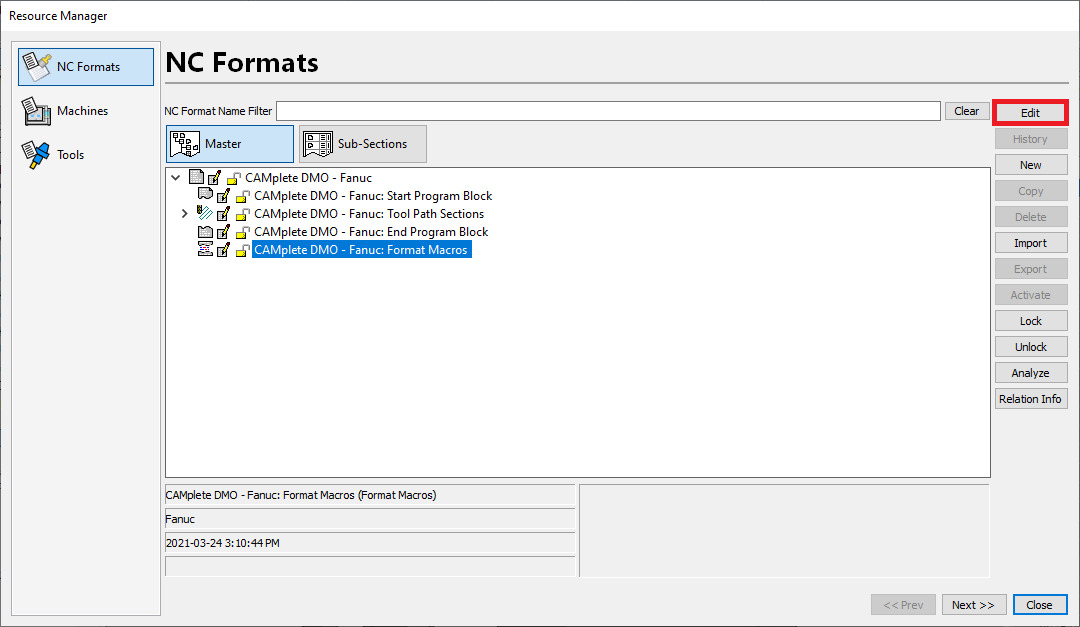Viewport: 1080px width, 627px height.
Task: Expand the Tool Path Sections node
Action: click(185, 214)
